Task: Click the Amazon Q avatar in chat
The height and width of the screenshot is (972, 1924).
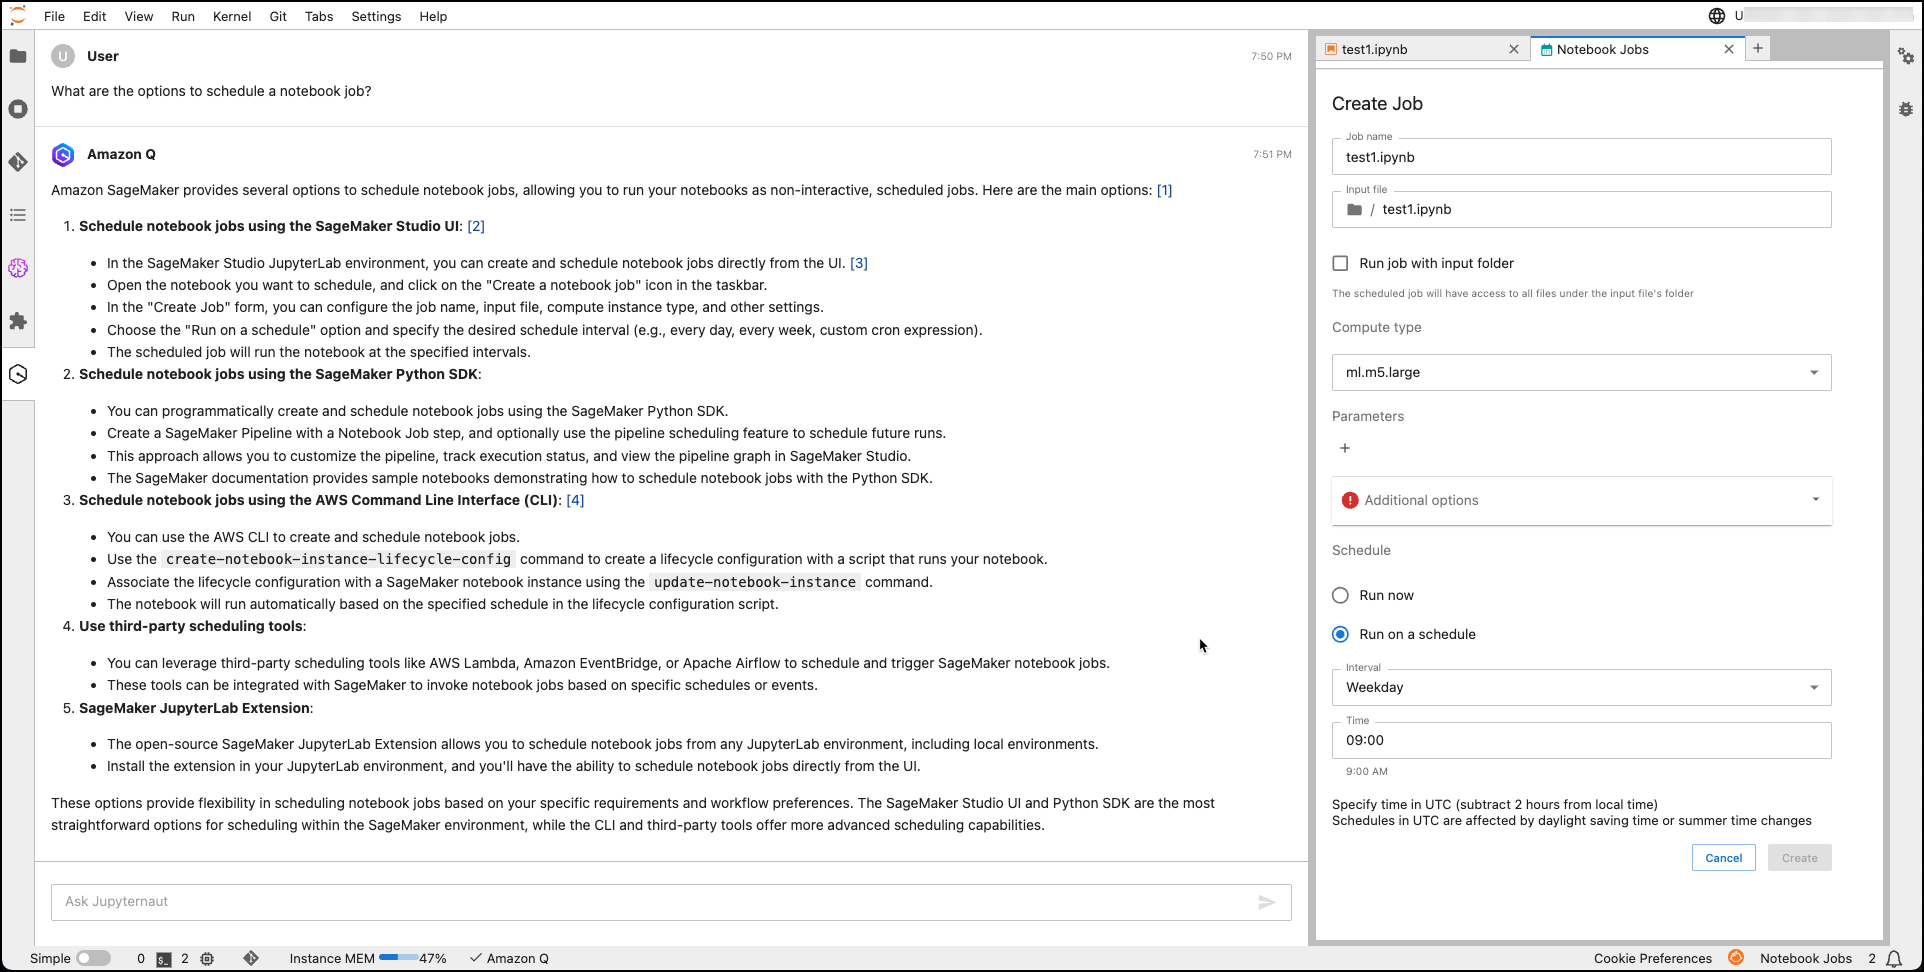Action: pyautogui.click(x=63, y=155)
